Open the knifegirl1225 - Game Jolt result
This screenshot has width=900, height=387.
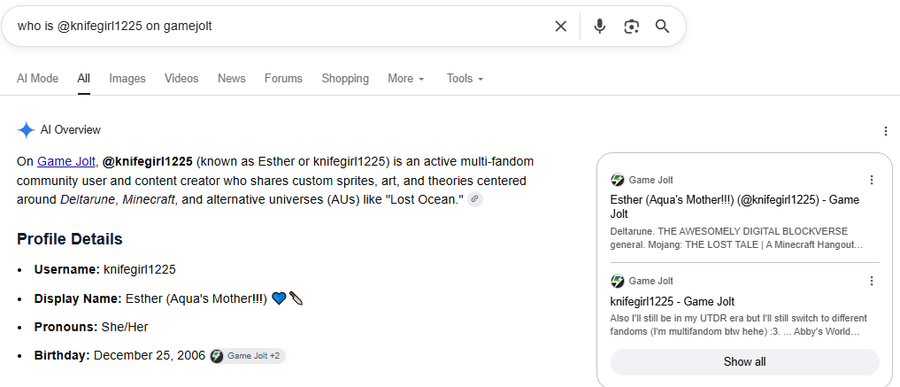click(672, 301)
